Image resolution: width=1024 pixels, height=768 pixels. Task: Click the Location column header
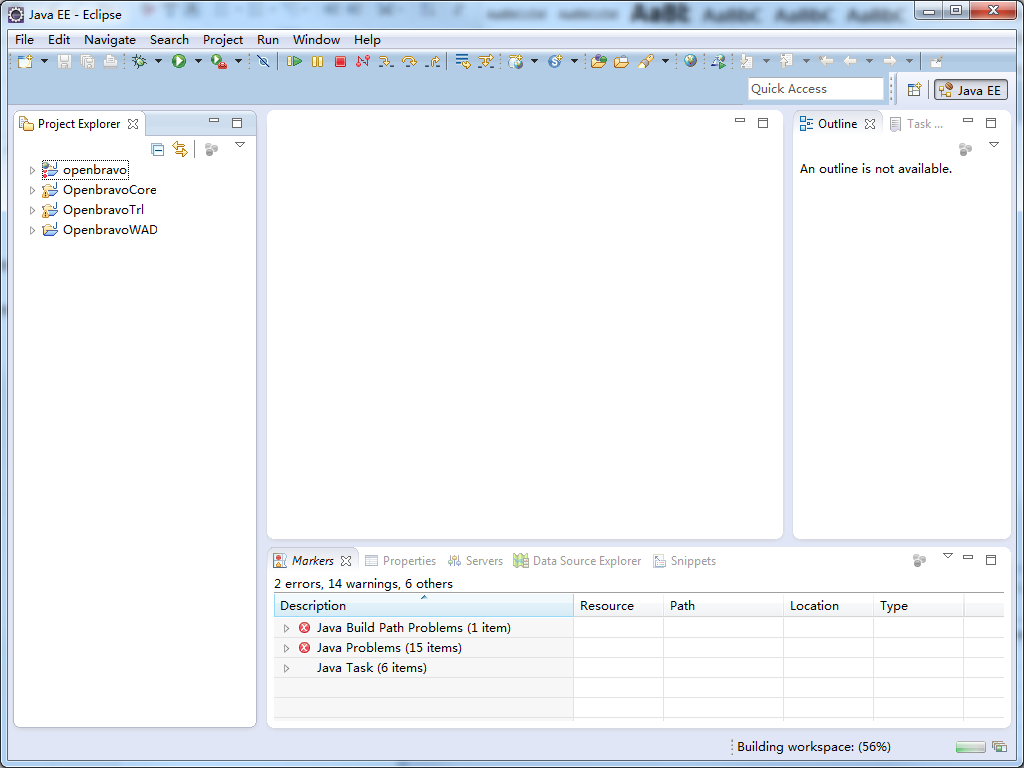[828, 605]
